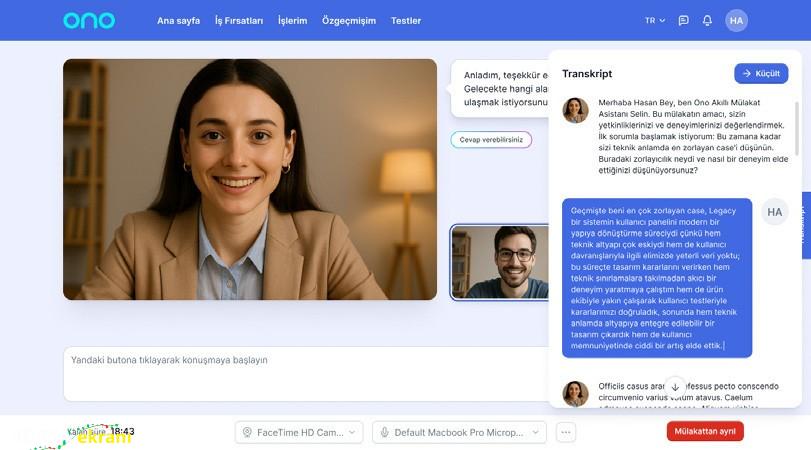Screen dimensions: 811x450
Task: Leave interview with Mülakattan ayrıl
Action: coord(705,431)
